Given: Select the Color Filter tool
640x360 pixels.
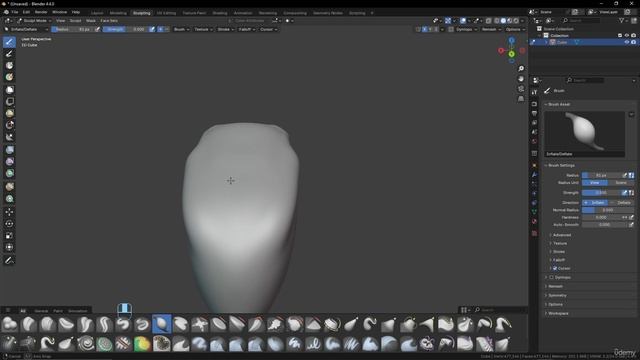Looking at the screenshot, I should coord(9,173).
